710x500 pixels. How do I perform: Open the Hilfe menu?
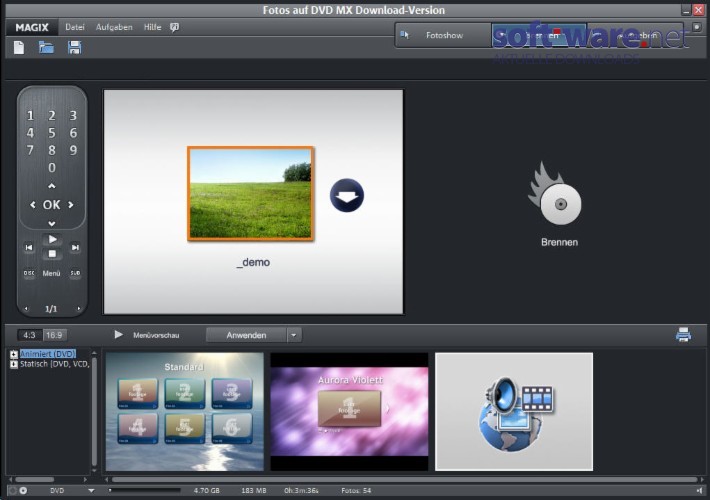(x=152, y=27)
